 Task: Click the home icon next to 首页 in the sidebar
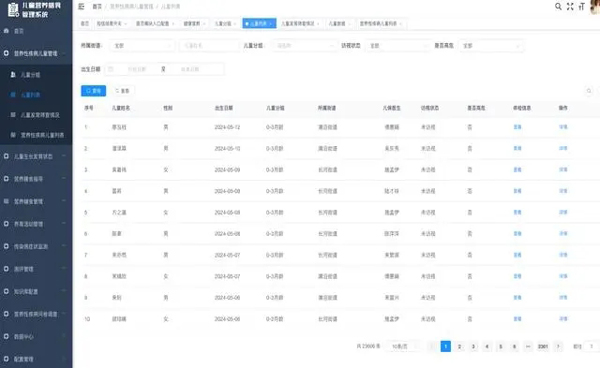pos(6,31)
